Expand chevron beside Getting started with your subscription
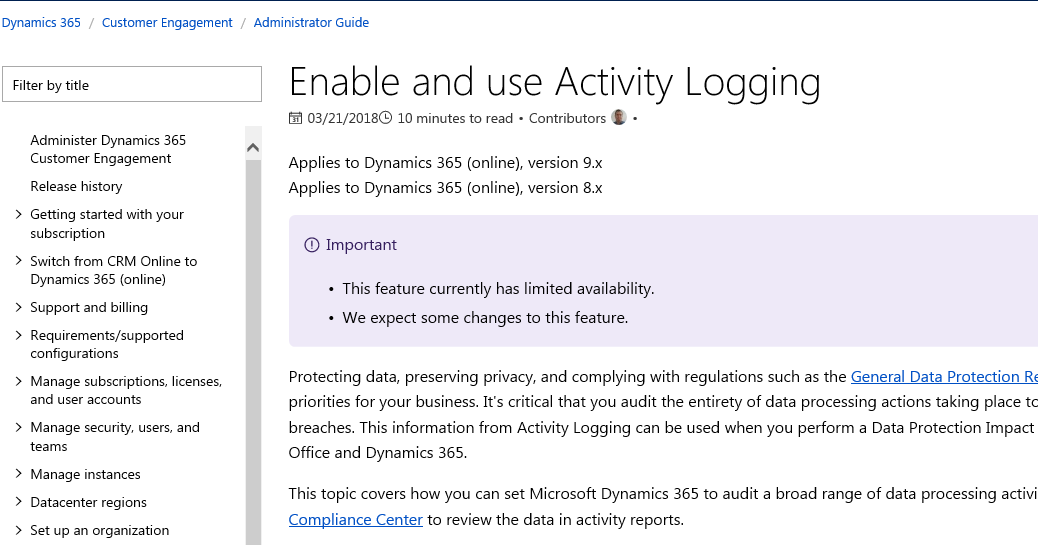The height and width of the screenshot is (545, 1038). tap(19, 214)
